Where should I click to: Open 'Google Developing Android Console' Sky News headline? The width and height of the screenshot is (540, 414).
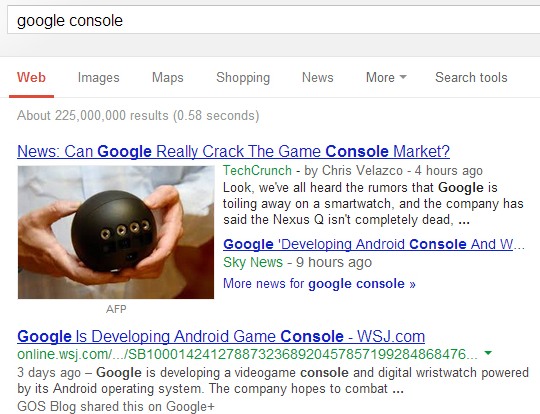374,244
